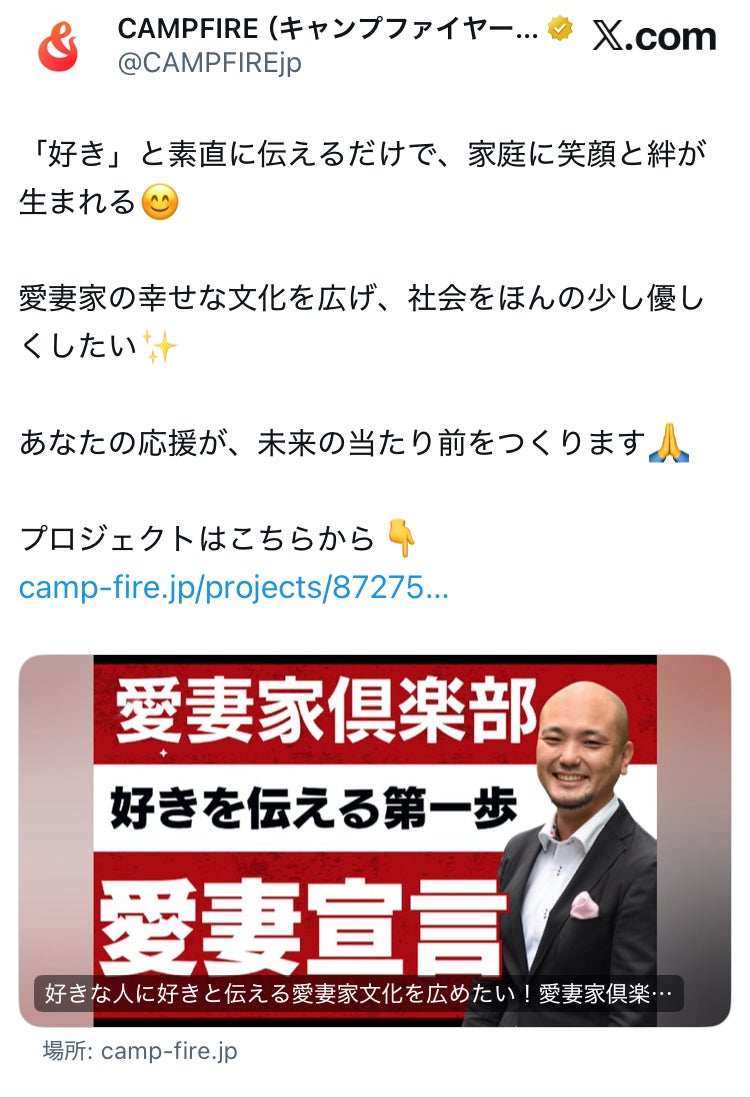Click the gold verified badge

pos(560,29)
